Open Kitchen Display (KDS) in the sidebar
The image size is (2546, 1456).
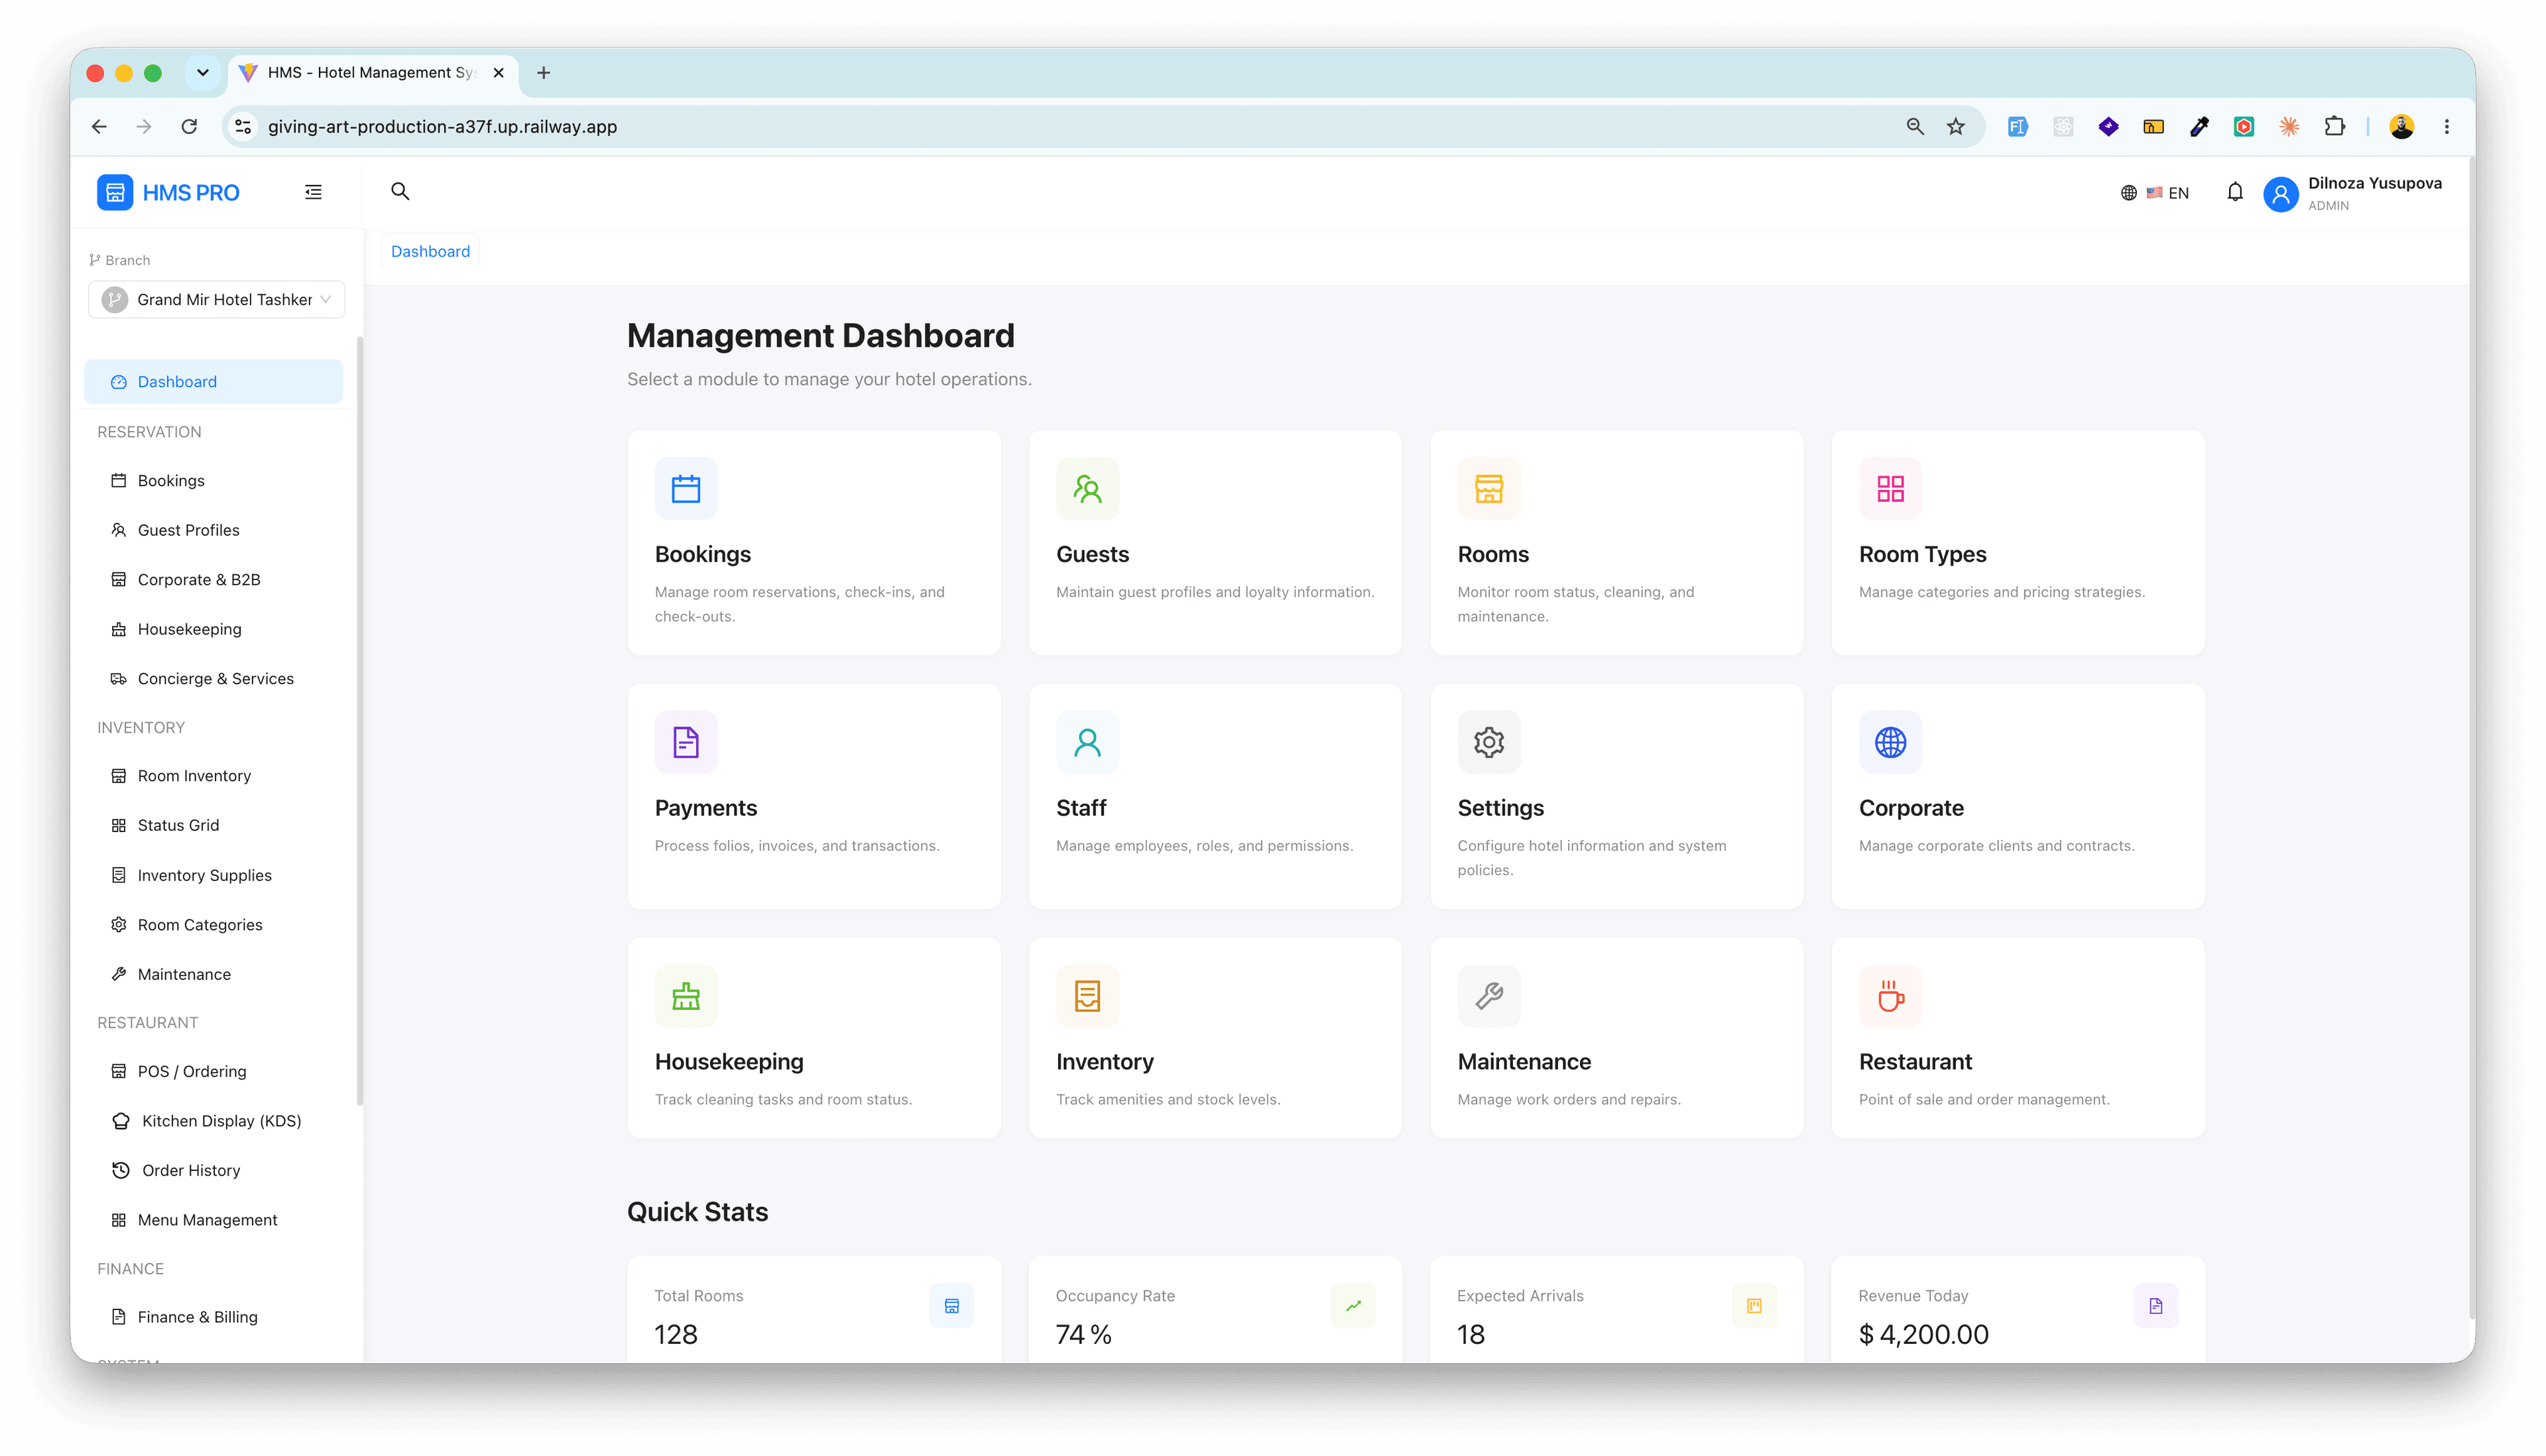point(214,1121)
